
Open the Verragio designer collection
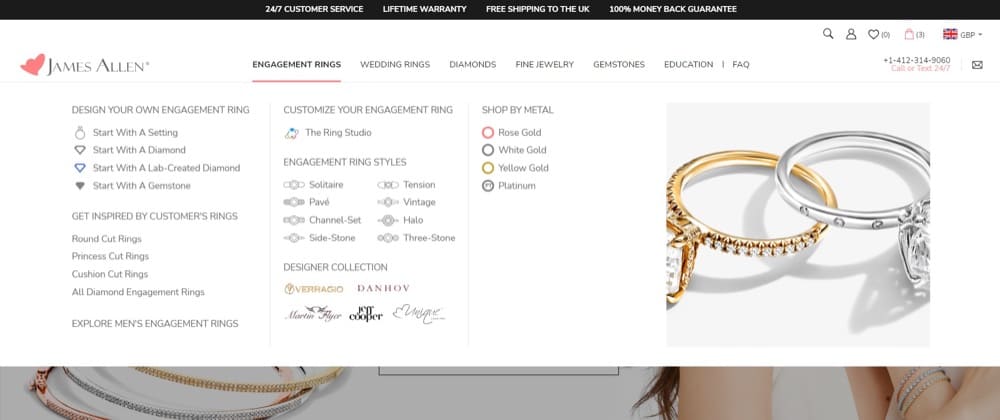click(x=314, y=289)
